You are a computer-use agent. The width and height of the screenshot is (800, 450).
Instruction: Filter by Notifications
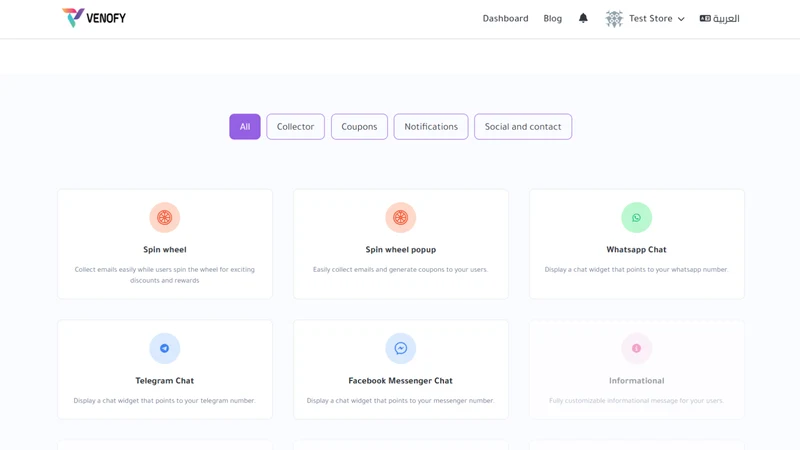(x=431, y=127)
